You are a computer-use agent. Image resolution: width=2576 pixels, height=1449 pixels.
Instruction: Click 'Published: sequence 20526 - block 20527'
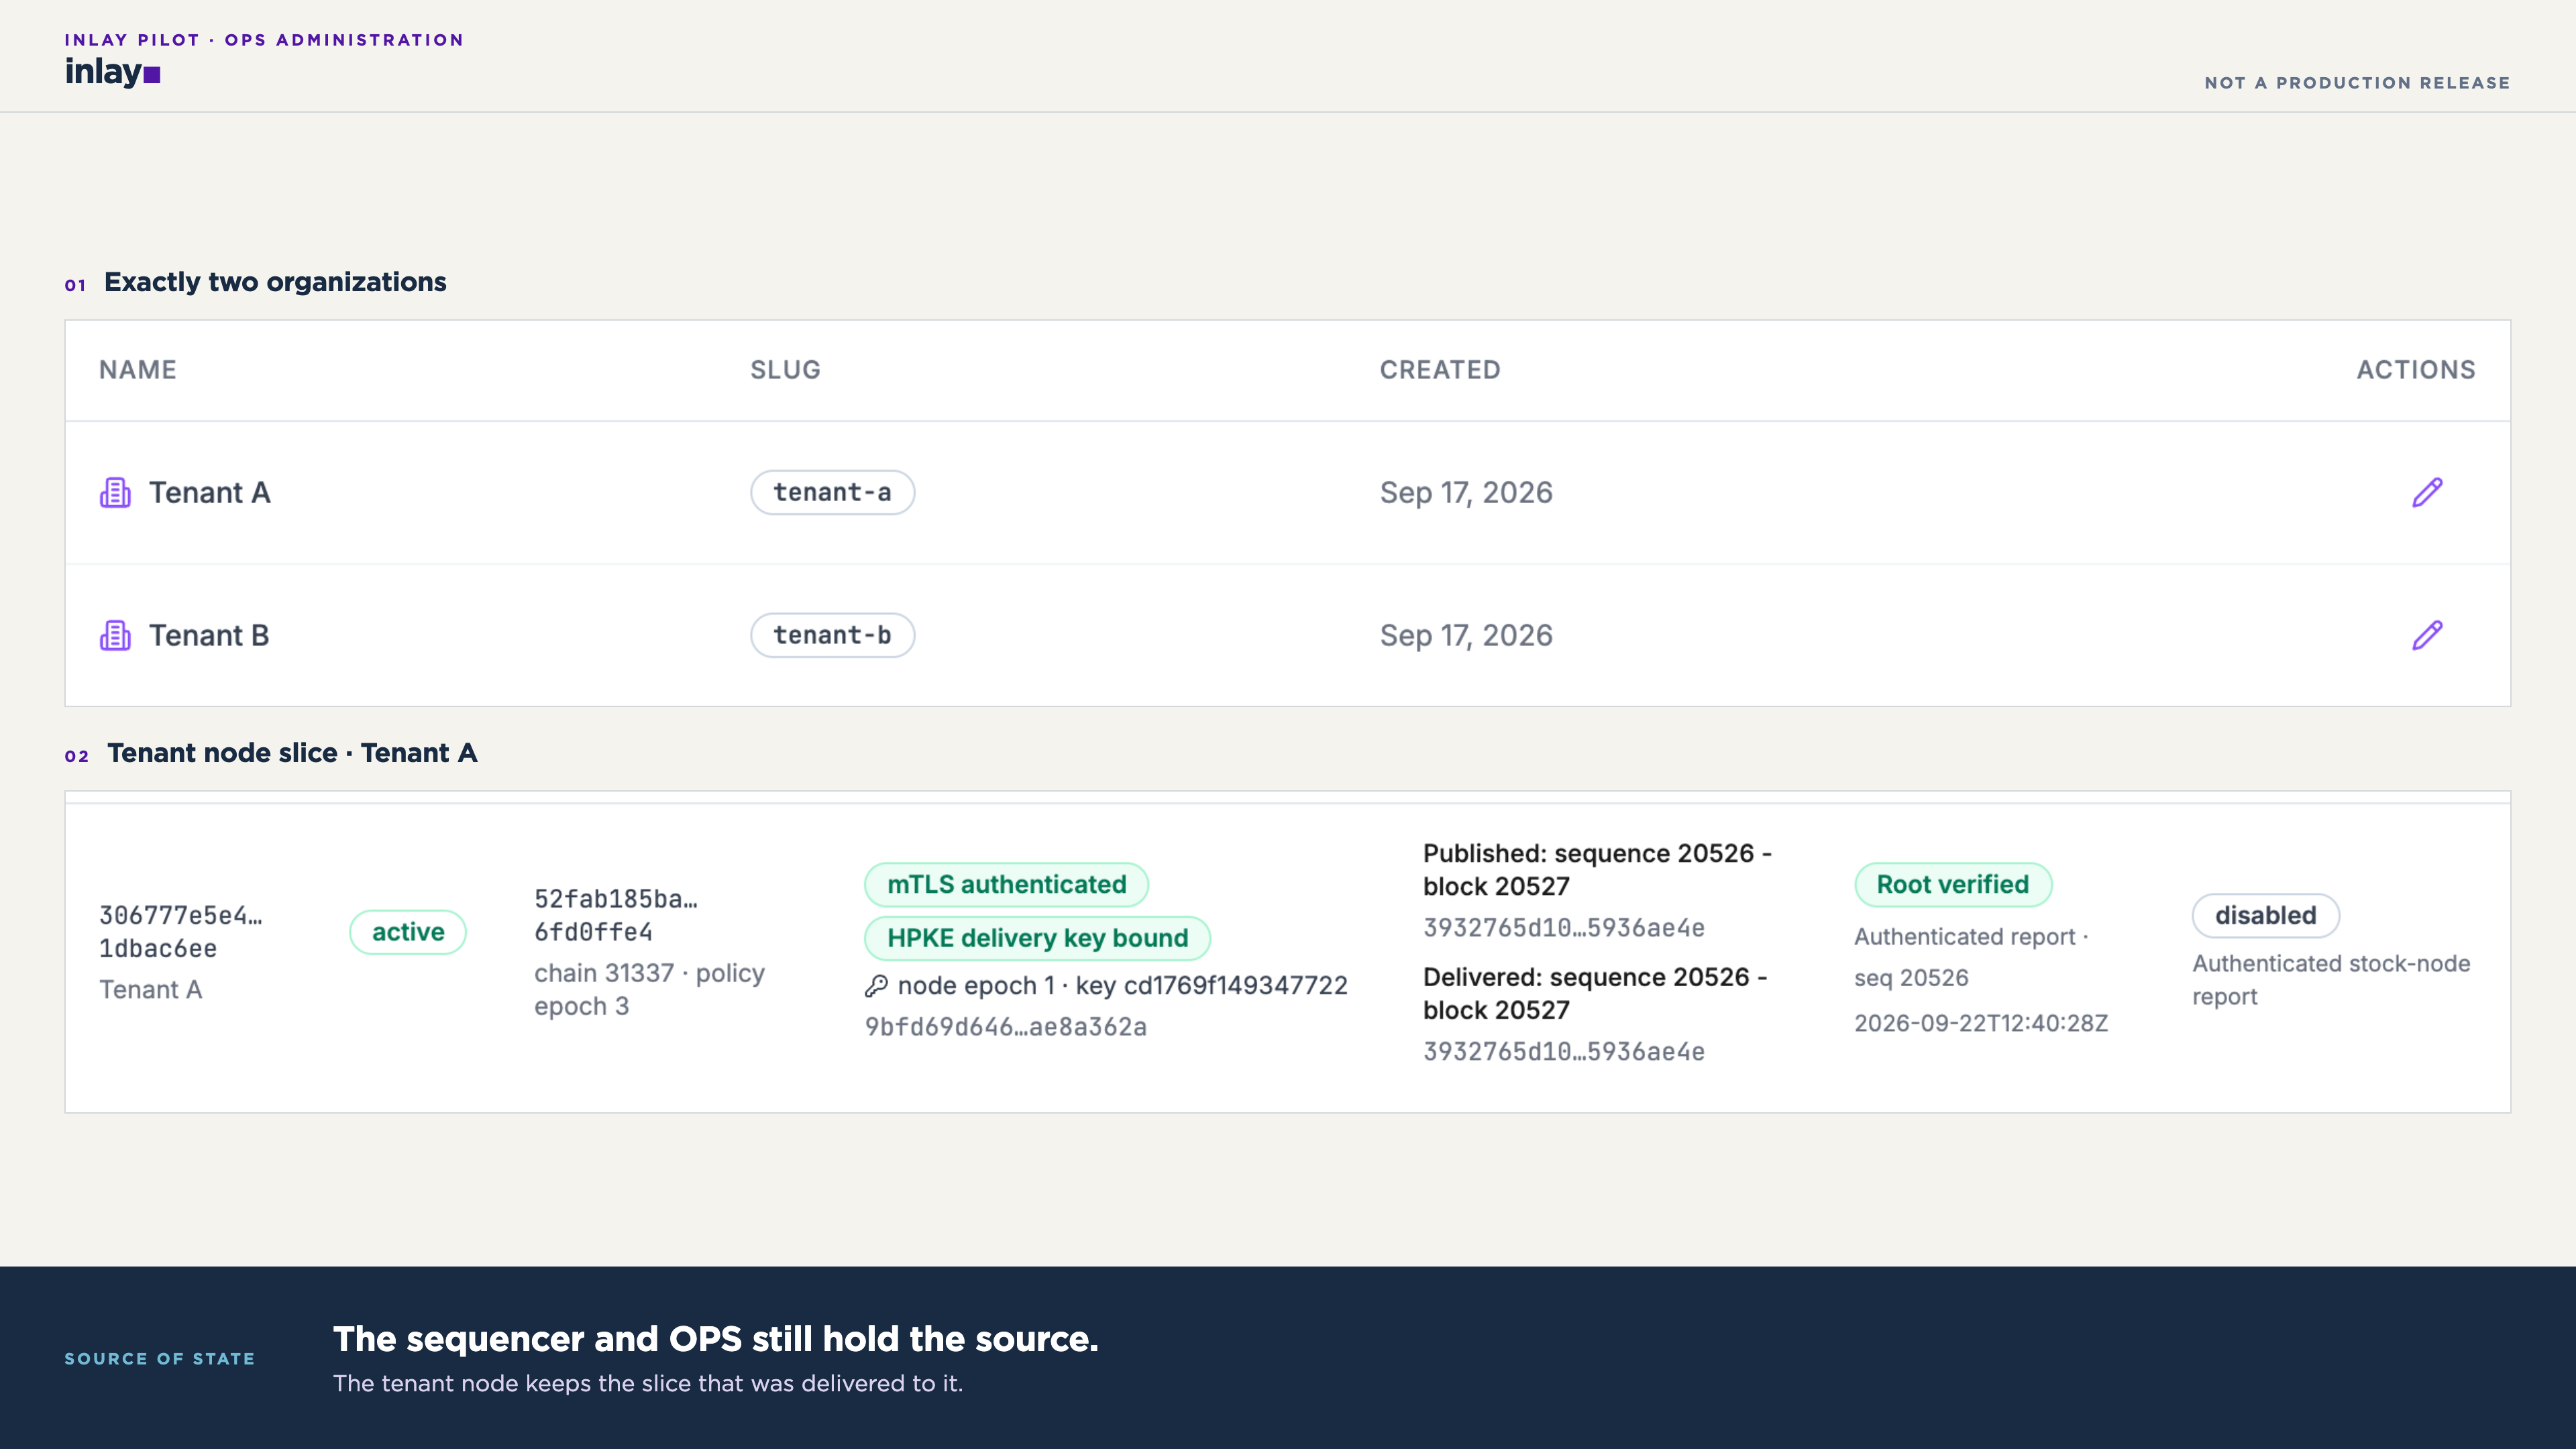pyautogui.click(x=1597, y=870)
